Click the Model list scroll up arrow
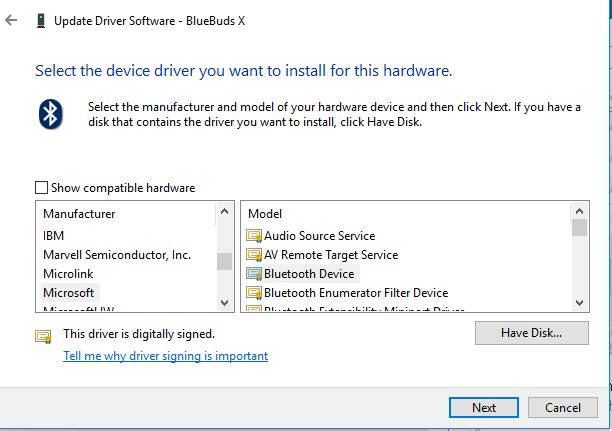 coord(580,212)
